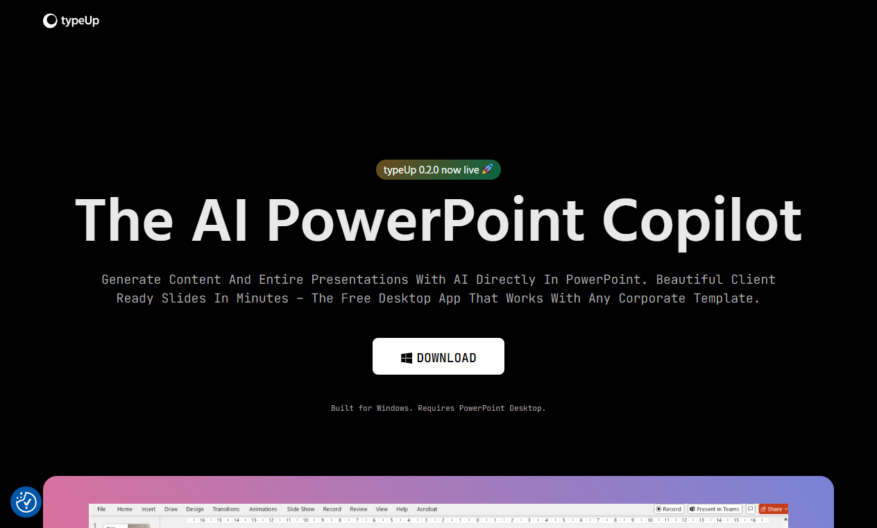The image size is (877, 528).
Task: Switch to Transitions tab in PowerPoint preview
Action: coord(226,509)
